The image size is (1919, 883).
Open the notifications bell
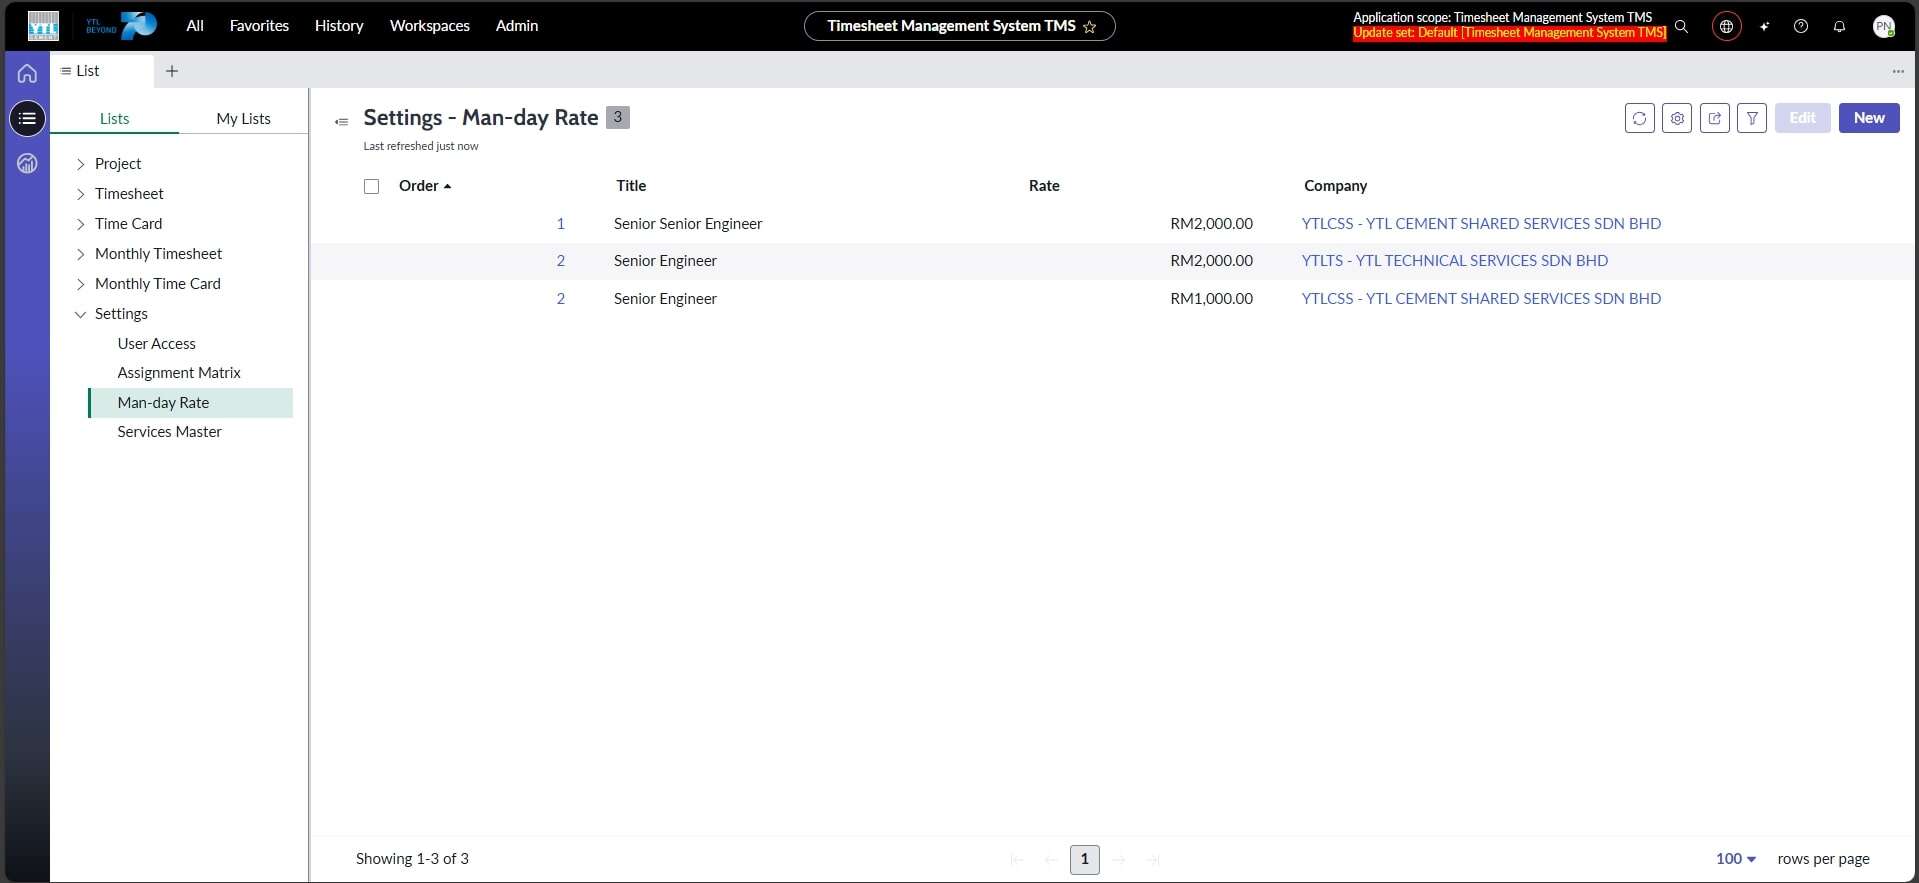coord(1839,26)
